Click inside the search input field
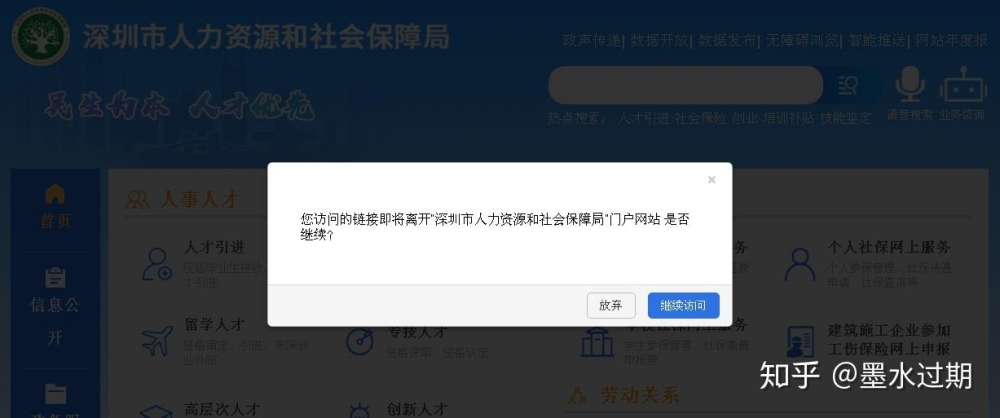 tap(686, 85)
